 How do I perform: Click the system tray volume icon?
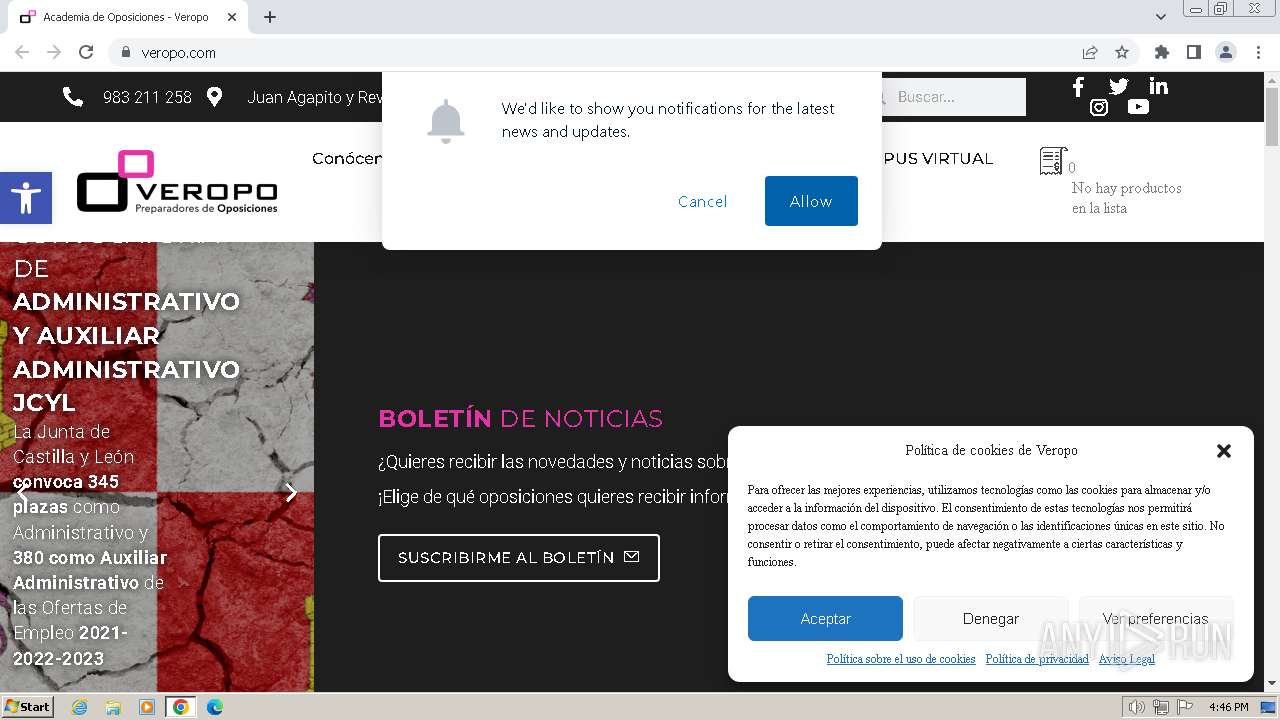click(1137, 707)
